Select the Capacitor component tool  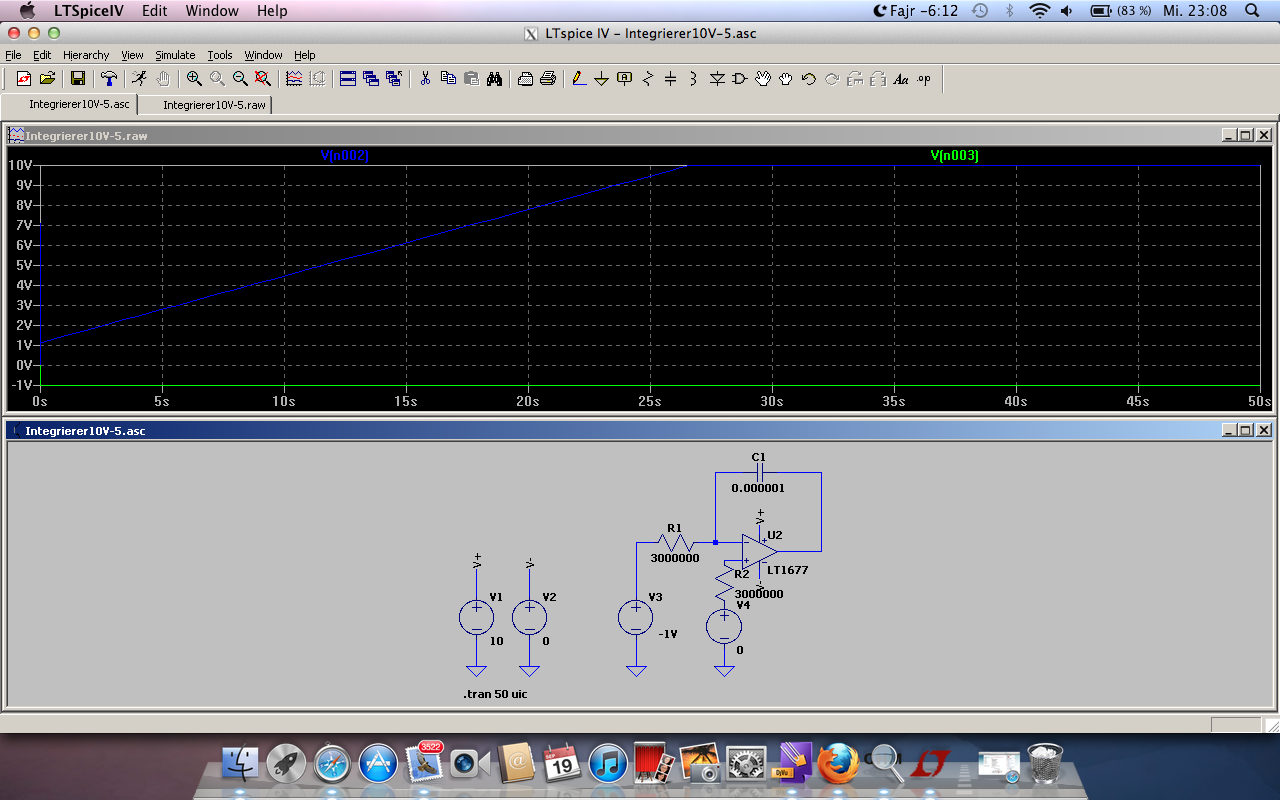[x=670, y=79]
